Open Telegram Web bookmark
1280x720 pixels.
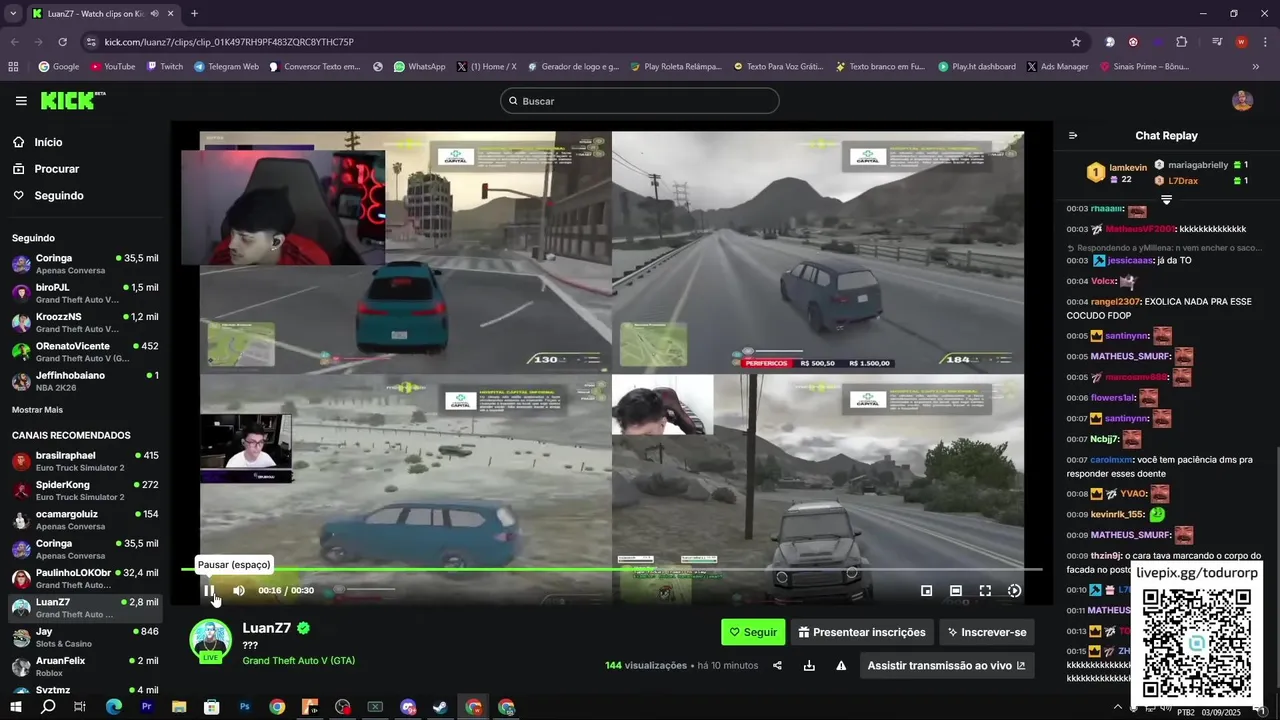[x=227, y=67]
